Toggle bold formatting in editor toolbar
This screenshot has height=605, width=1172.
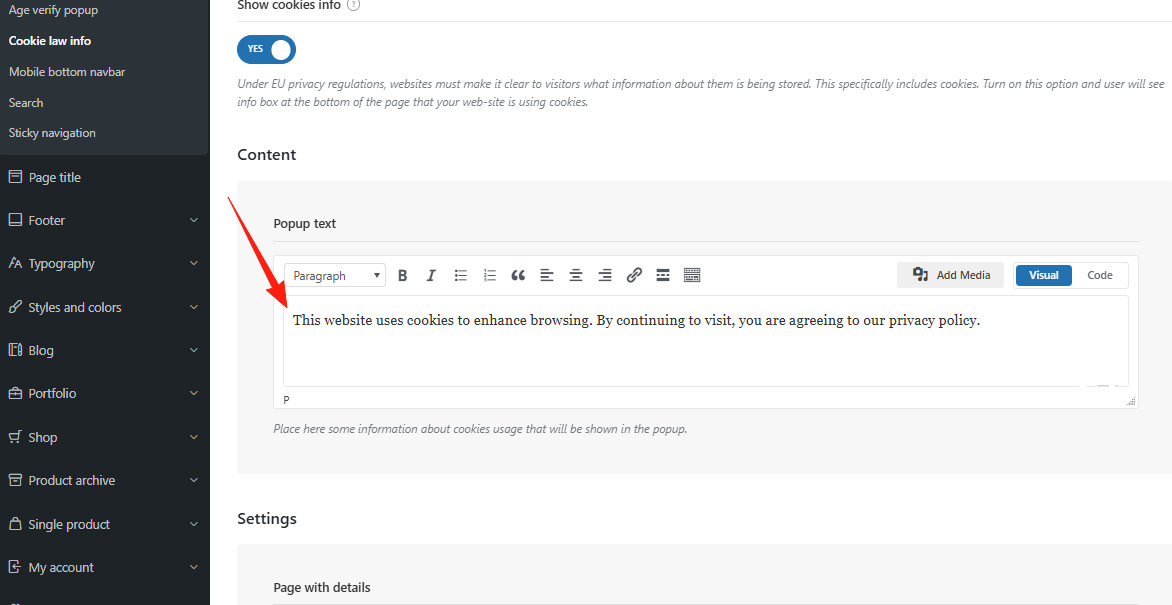click(x=403, y=276)
